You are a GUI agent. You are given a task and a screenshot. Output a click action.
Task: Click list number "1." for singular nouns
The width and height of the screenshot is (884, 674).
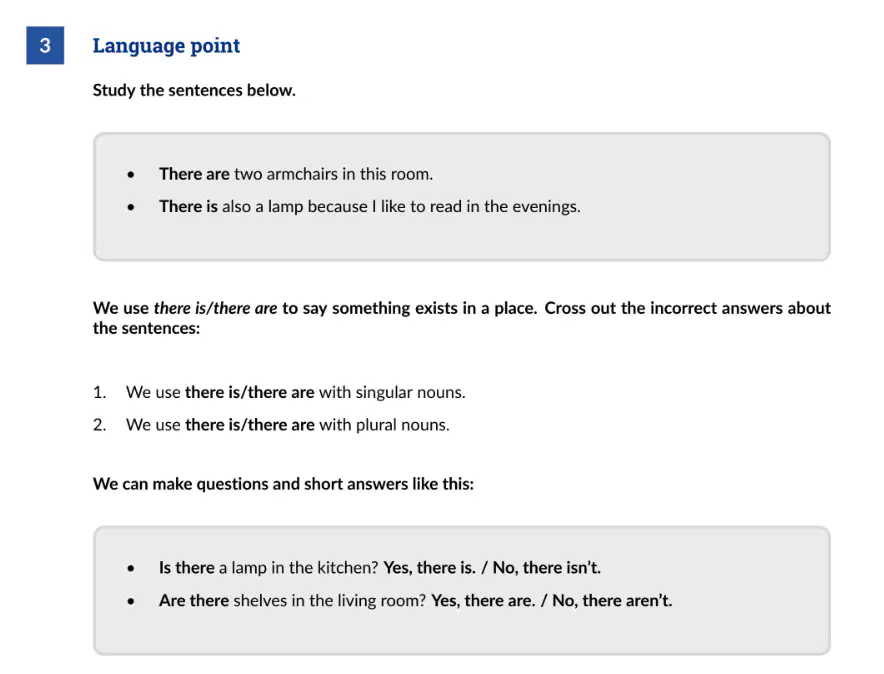pyautogui.click(x=100, y=392)
